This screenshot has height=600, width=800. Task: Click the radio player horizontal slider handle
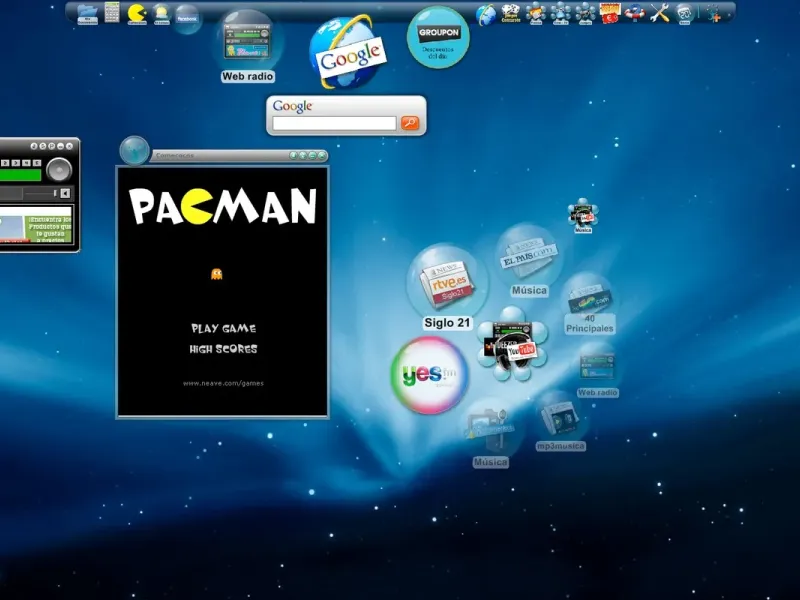pyautogui.click(x=55, y=193)
